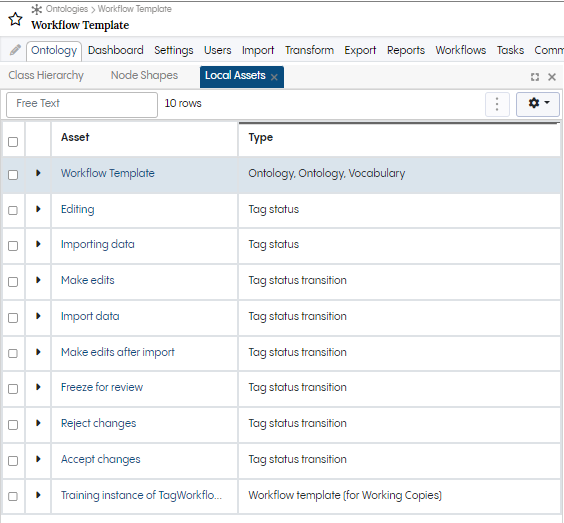Close the Local Assets tab
564x523 pixels.
(x=274, y=77)
